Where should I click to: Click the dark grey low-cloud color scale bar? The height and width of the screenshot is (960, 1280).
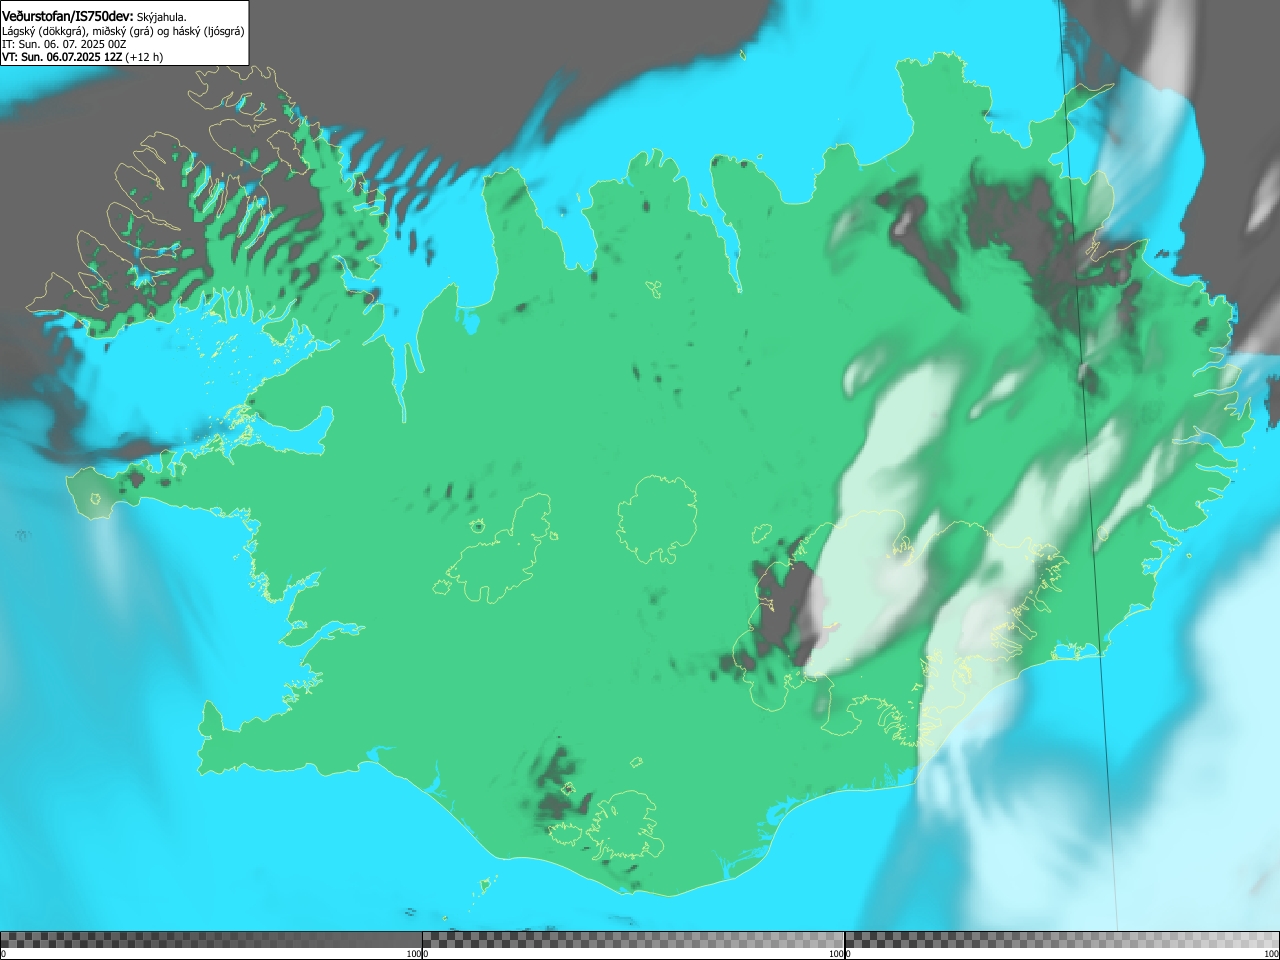click(x=211, y=940)
